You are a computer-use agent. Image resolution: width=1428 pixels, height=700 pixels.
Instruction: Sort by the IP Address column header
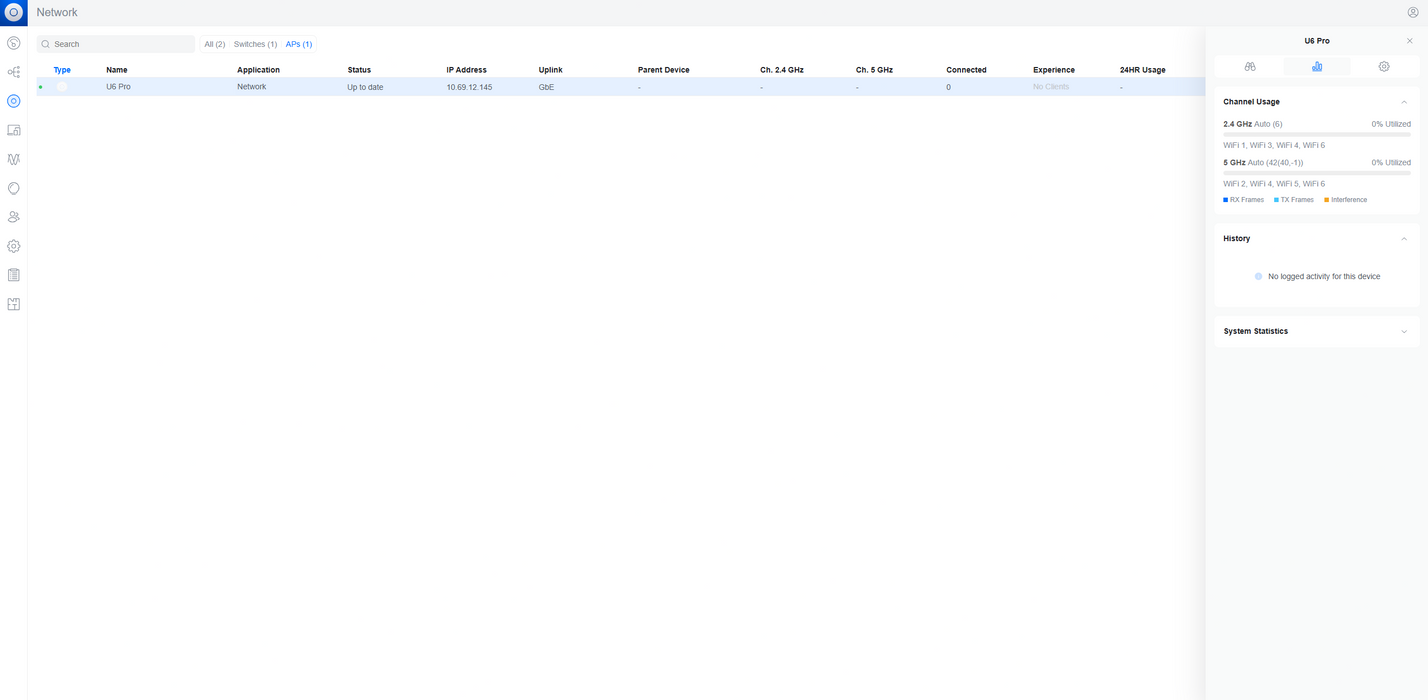pyautogui.click(x=467, y=70)
